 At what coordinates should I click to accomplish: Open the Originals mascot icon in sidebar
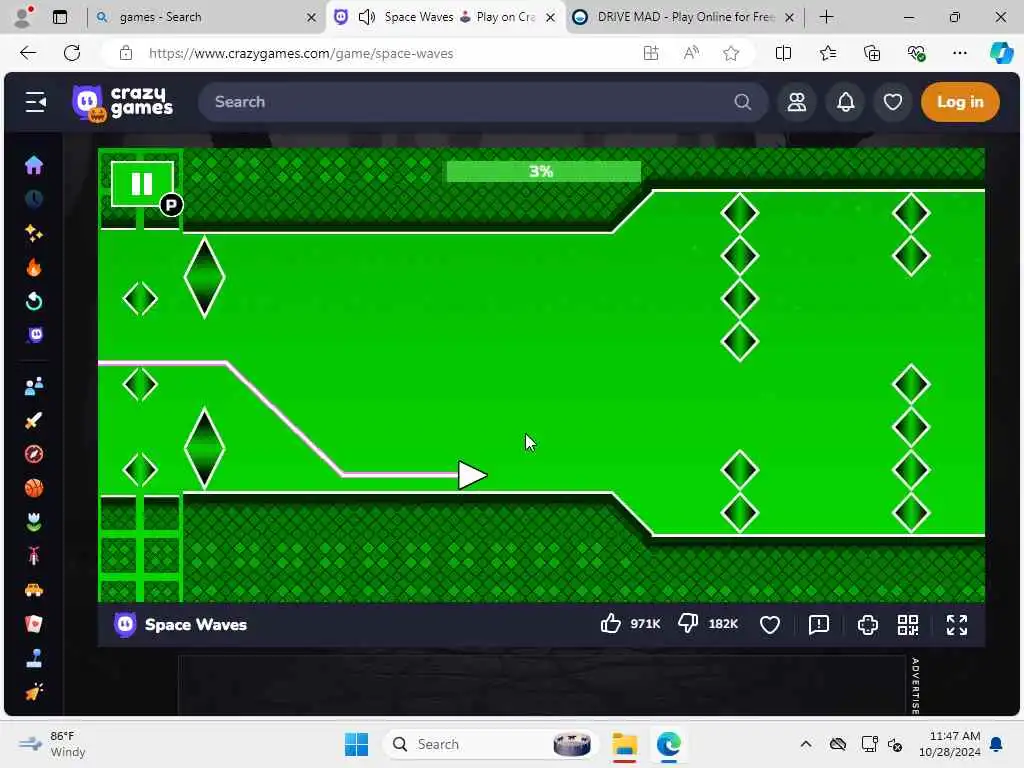tap(35, 335)
